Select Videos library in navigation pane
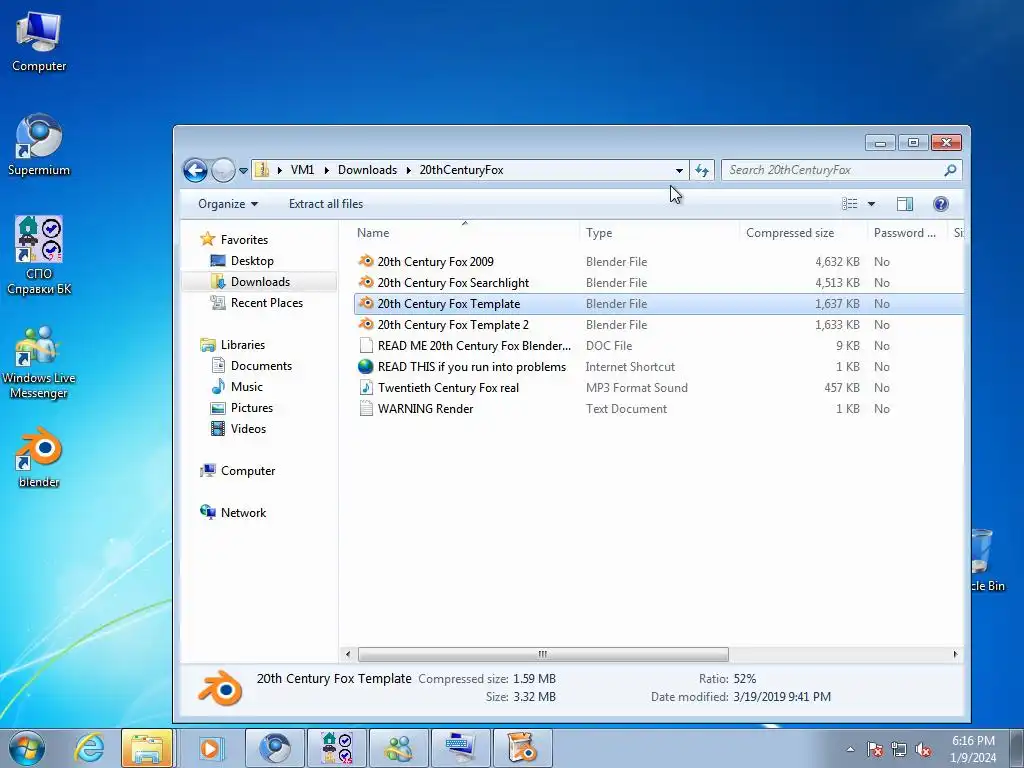Screen dimensions: 1024x768 click(248, 428)
